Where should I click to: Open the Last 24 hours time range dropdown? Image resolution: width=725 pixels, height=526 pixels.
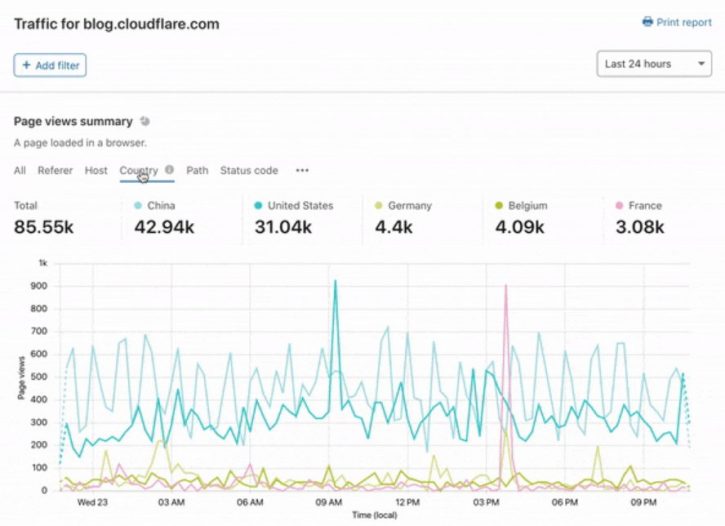pos(654,64)
